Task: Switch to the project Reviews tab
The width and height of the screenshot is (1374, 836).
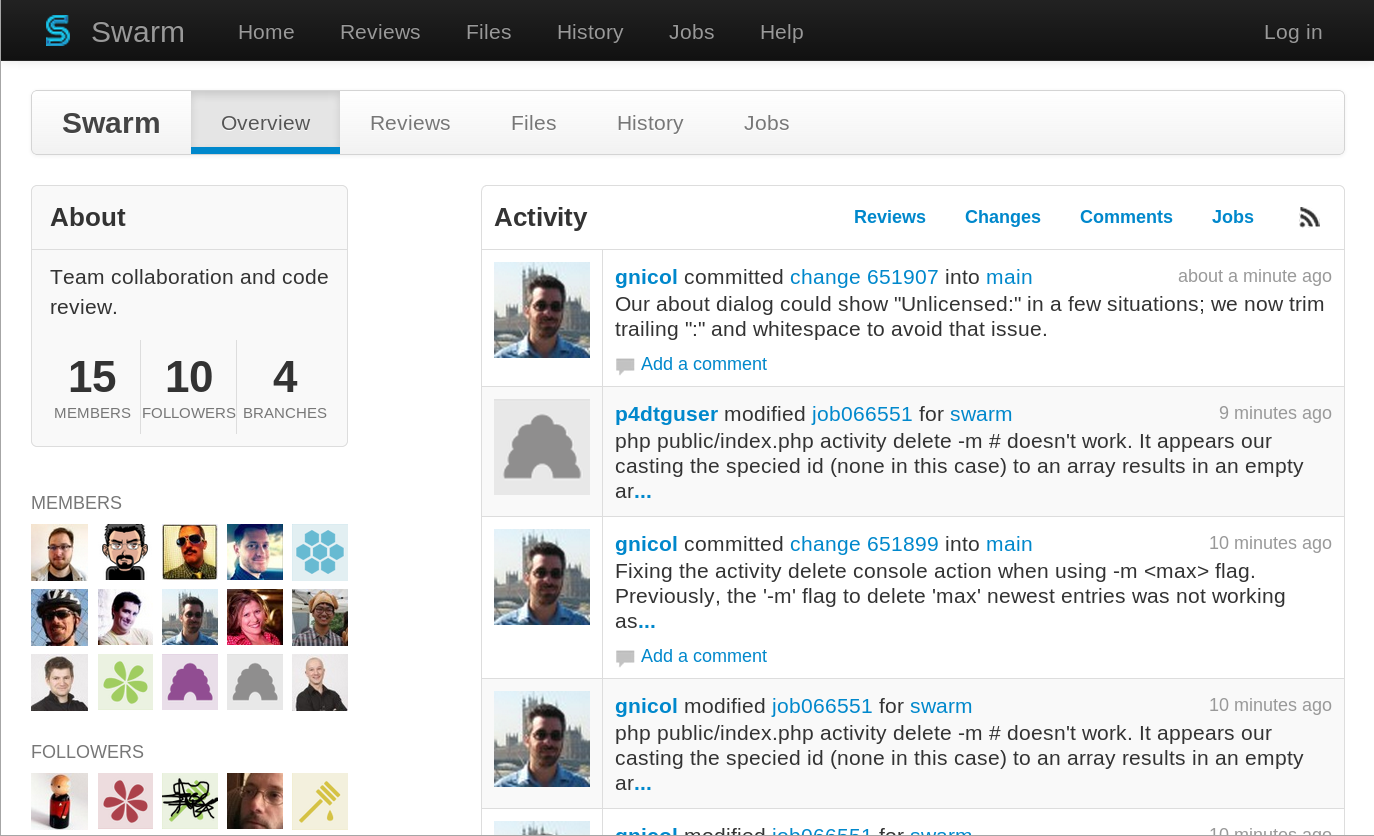Action: pos(410,123)
